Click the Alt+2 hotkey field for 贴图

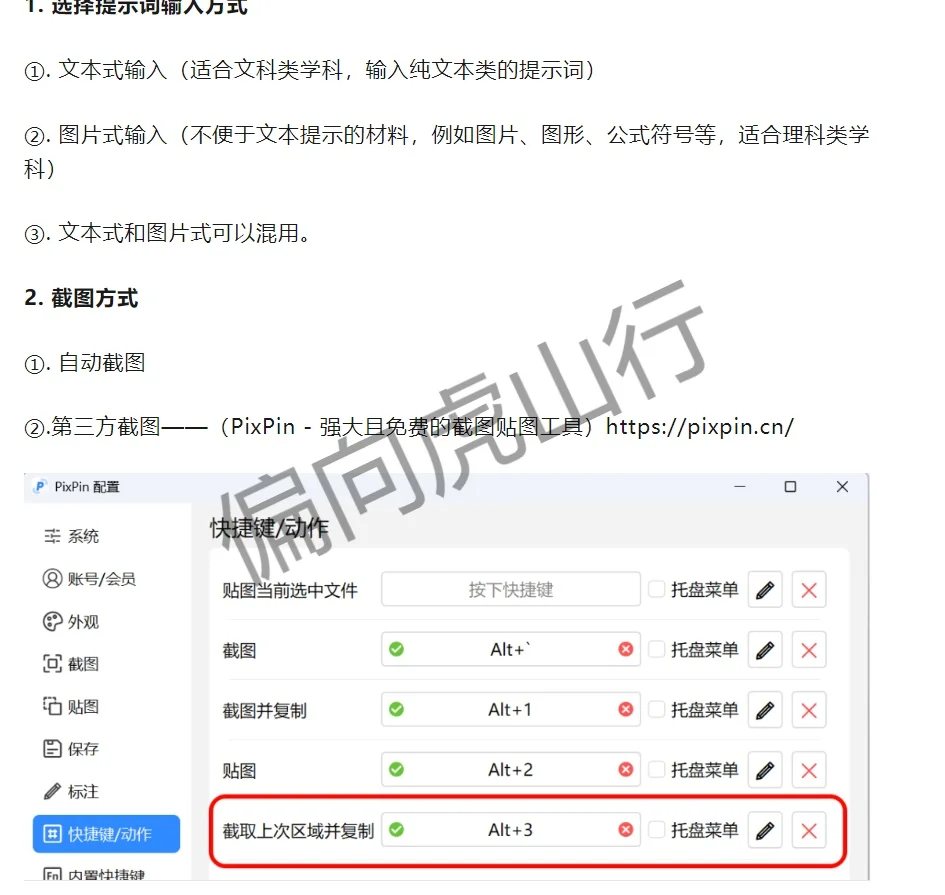pos(510,770)
